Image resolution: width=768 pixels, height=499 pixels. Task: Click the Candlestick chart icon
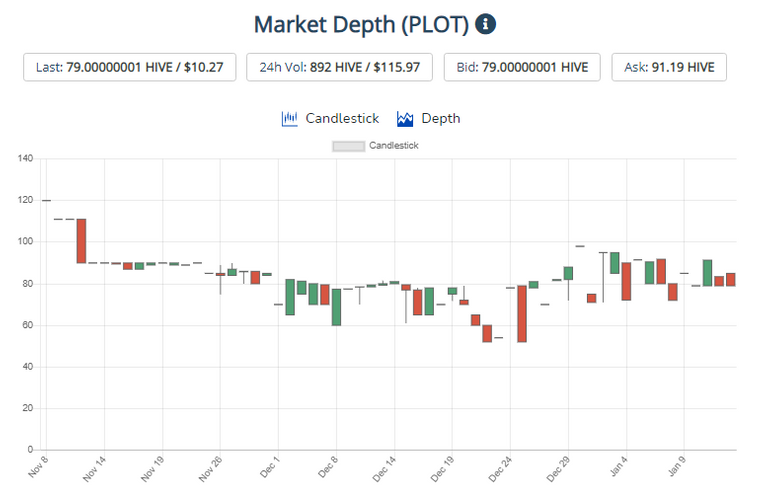coord(289,119)
